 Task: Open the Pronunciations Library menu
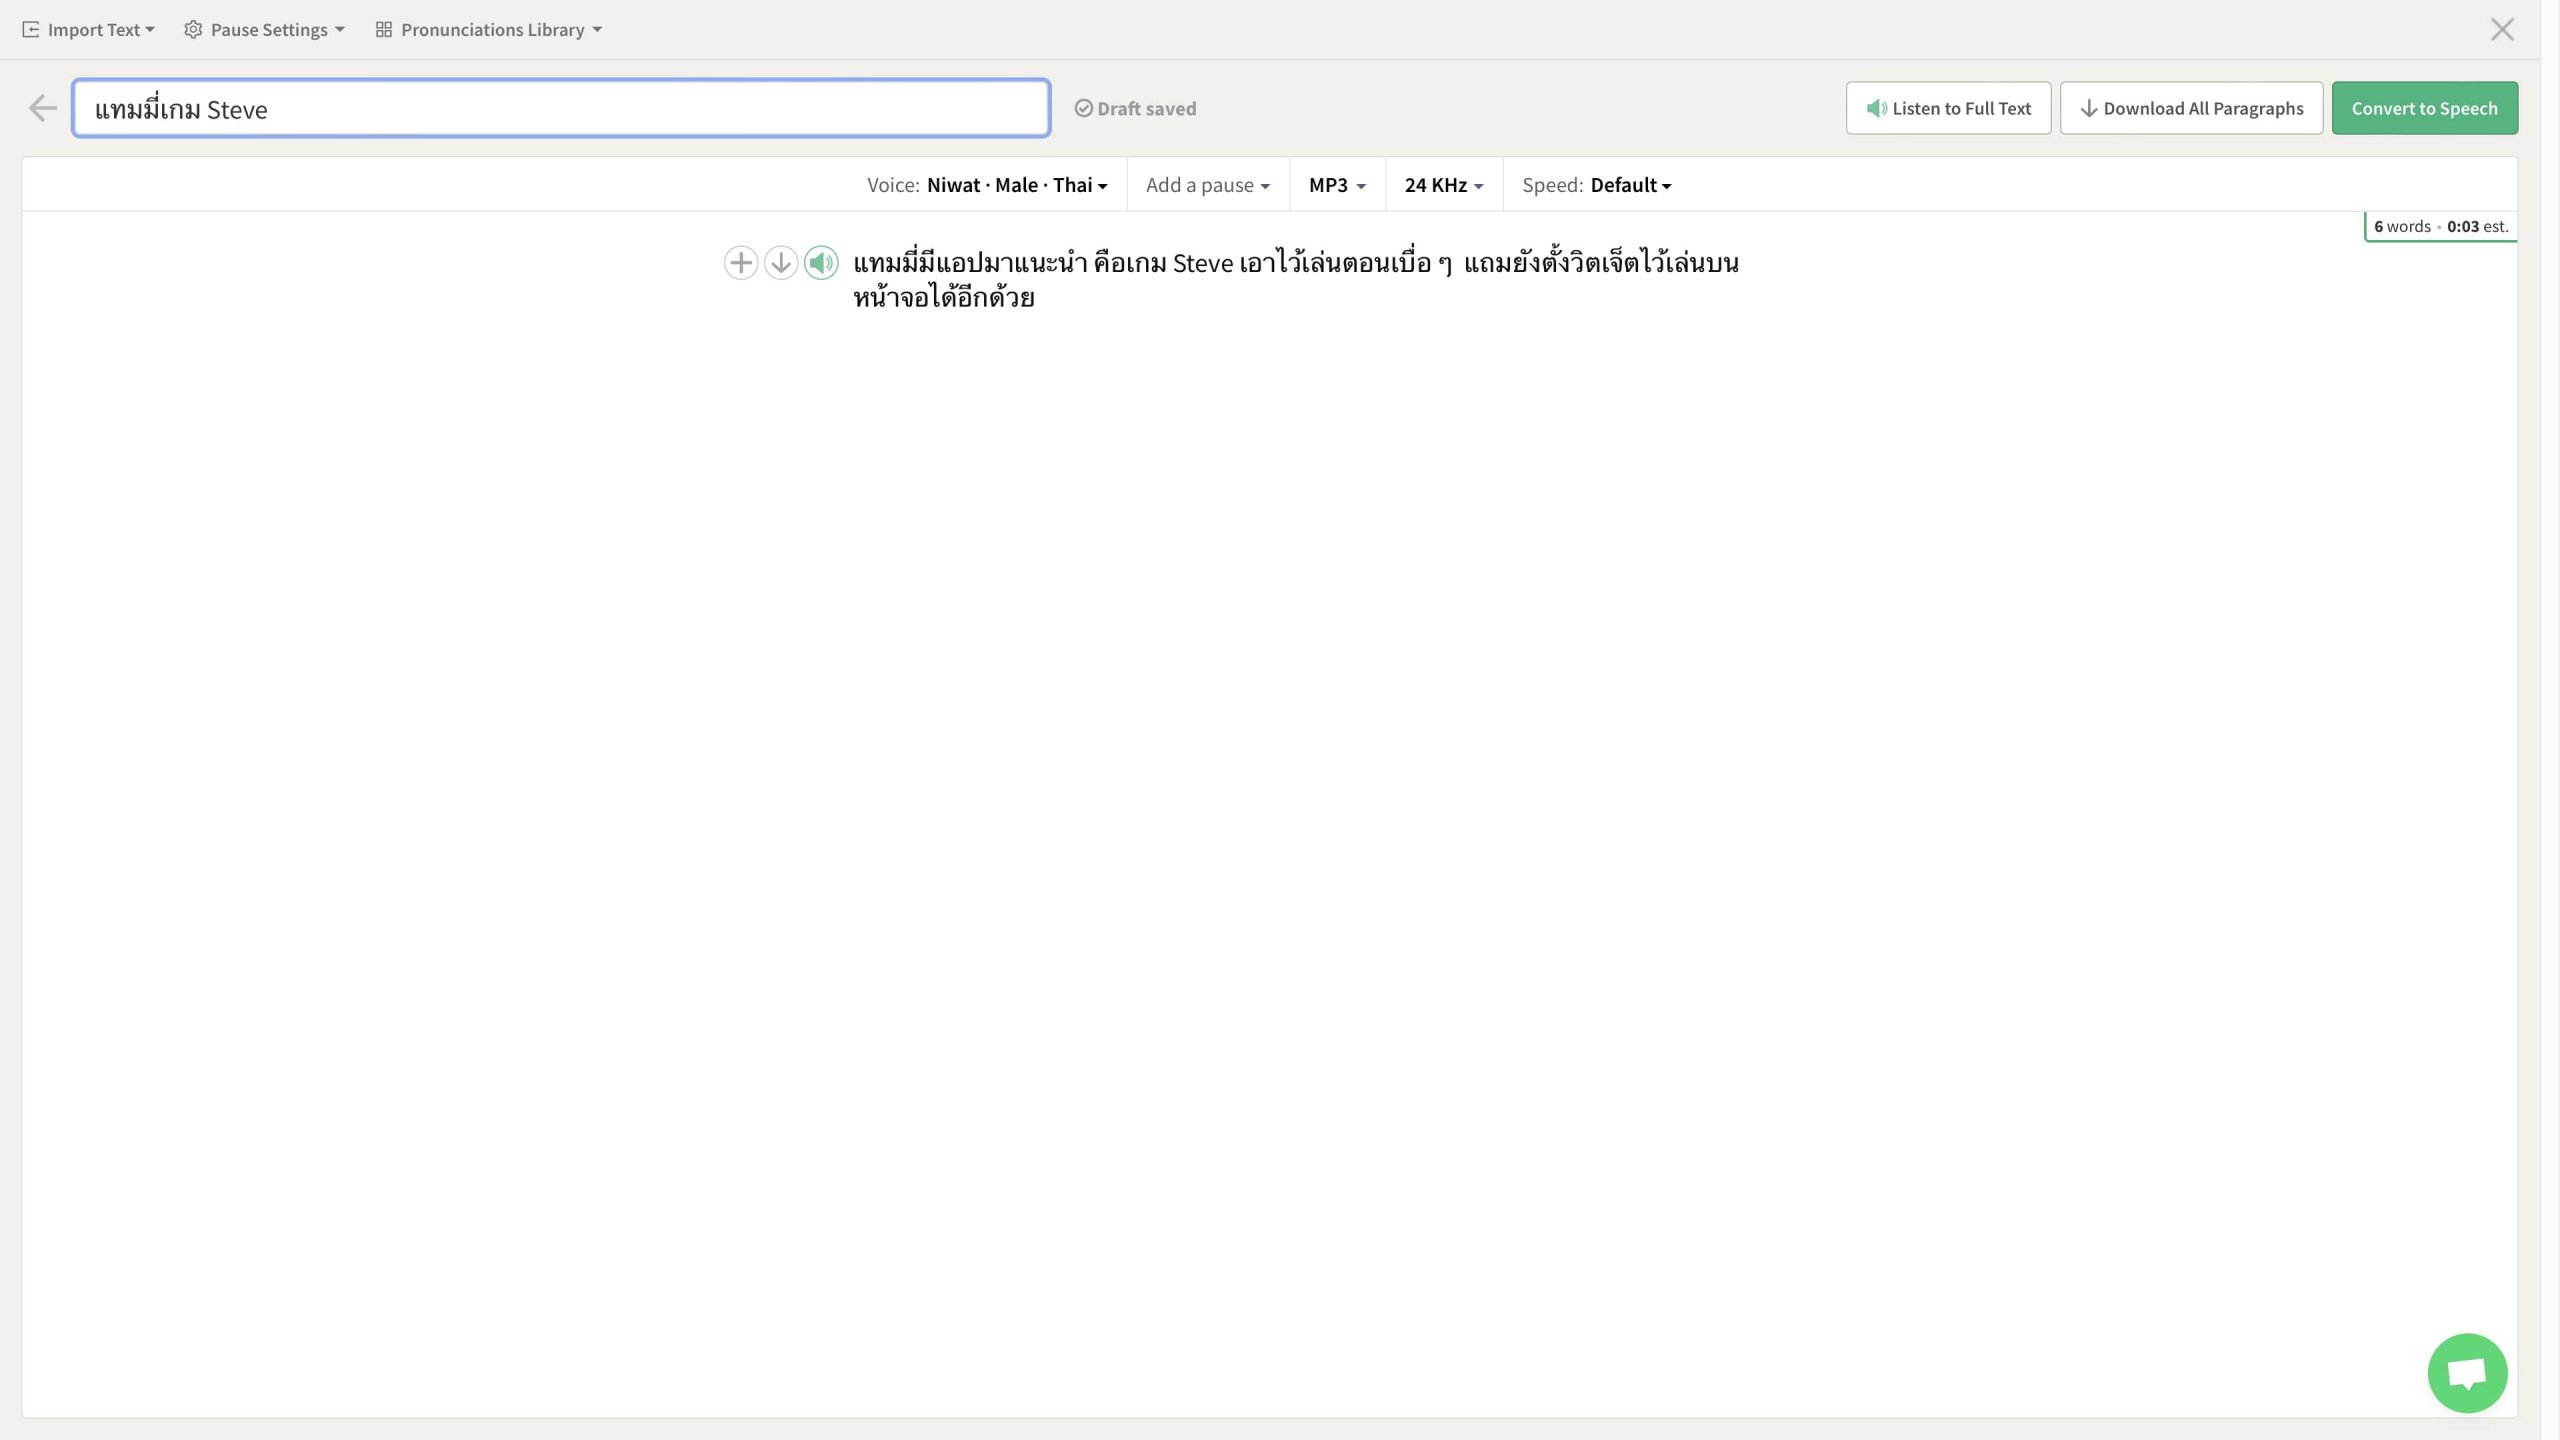point(492,30)
